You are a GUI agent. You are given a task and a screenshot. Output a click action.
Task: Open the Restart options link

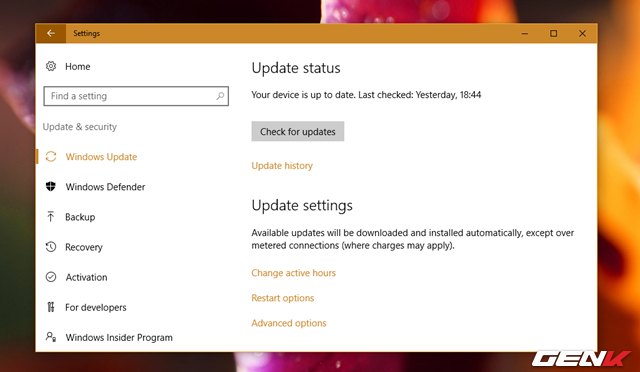(x=283, y=298)
